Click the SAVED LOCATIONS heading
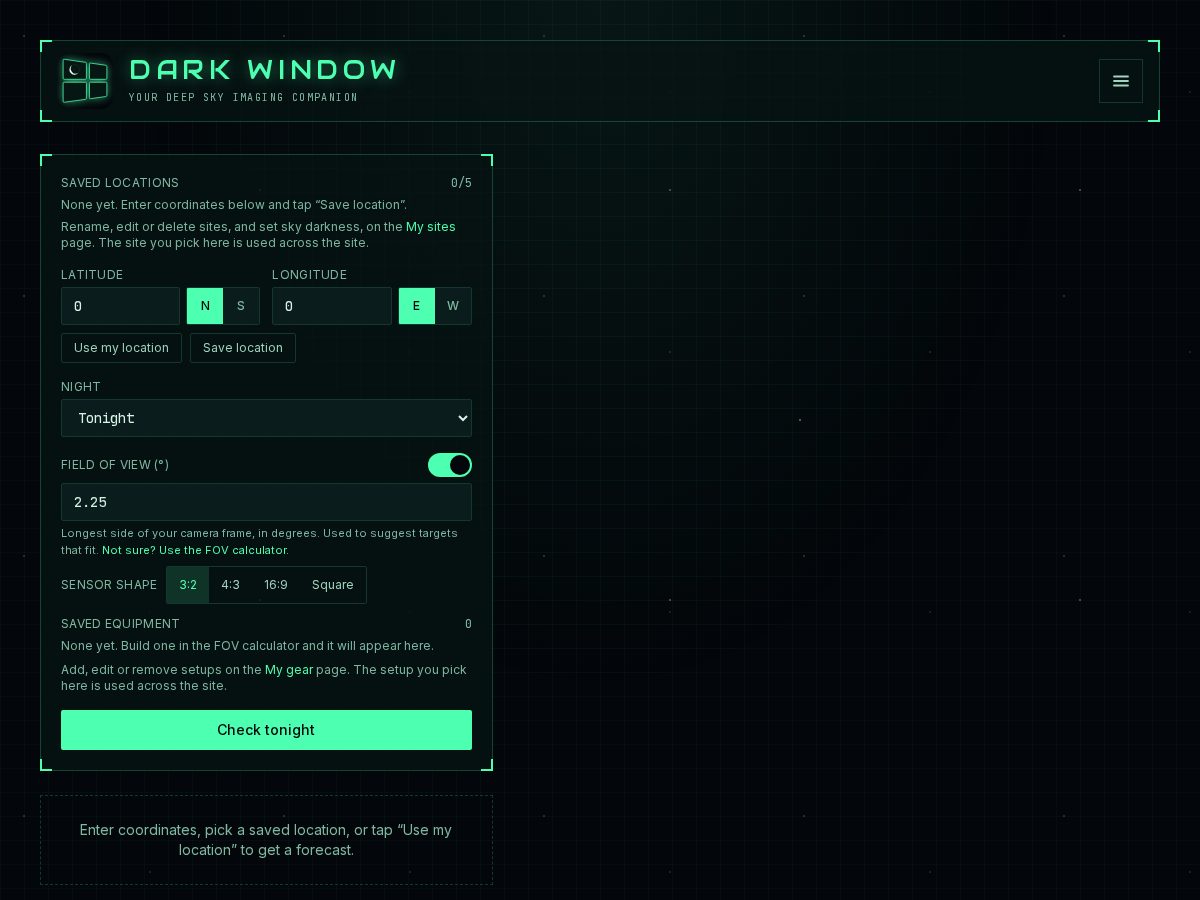 point(120,183)
